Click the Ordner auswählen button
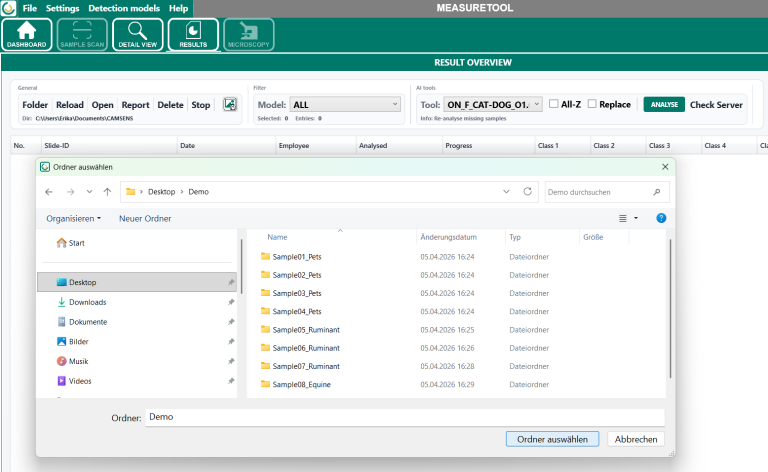This screenshot has width=768, height=472. click(x=552, y=439)
